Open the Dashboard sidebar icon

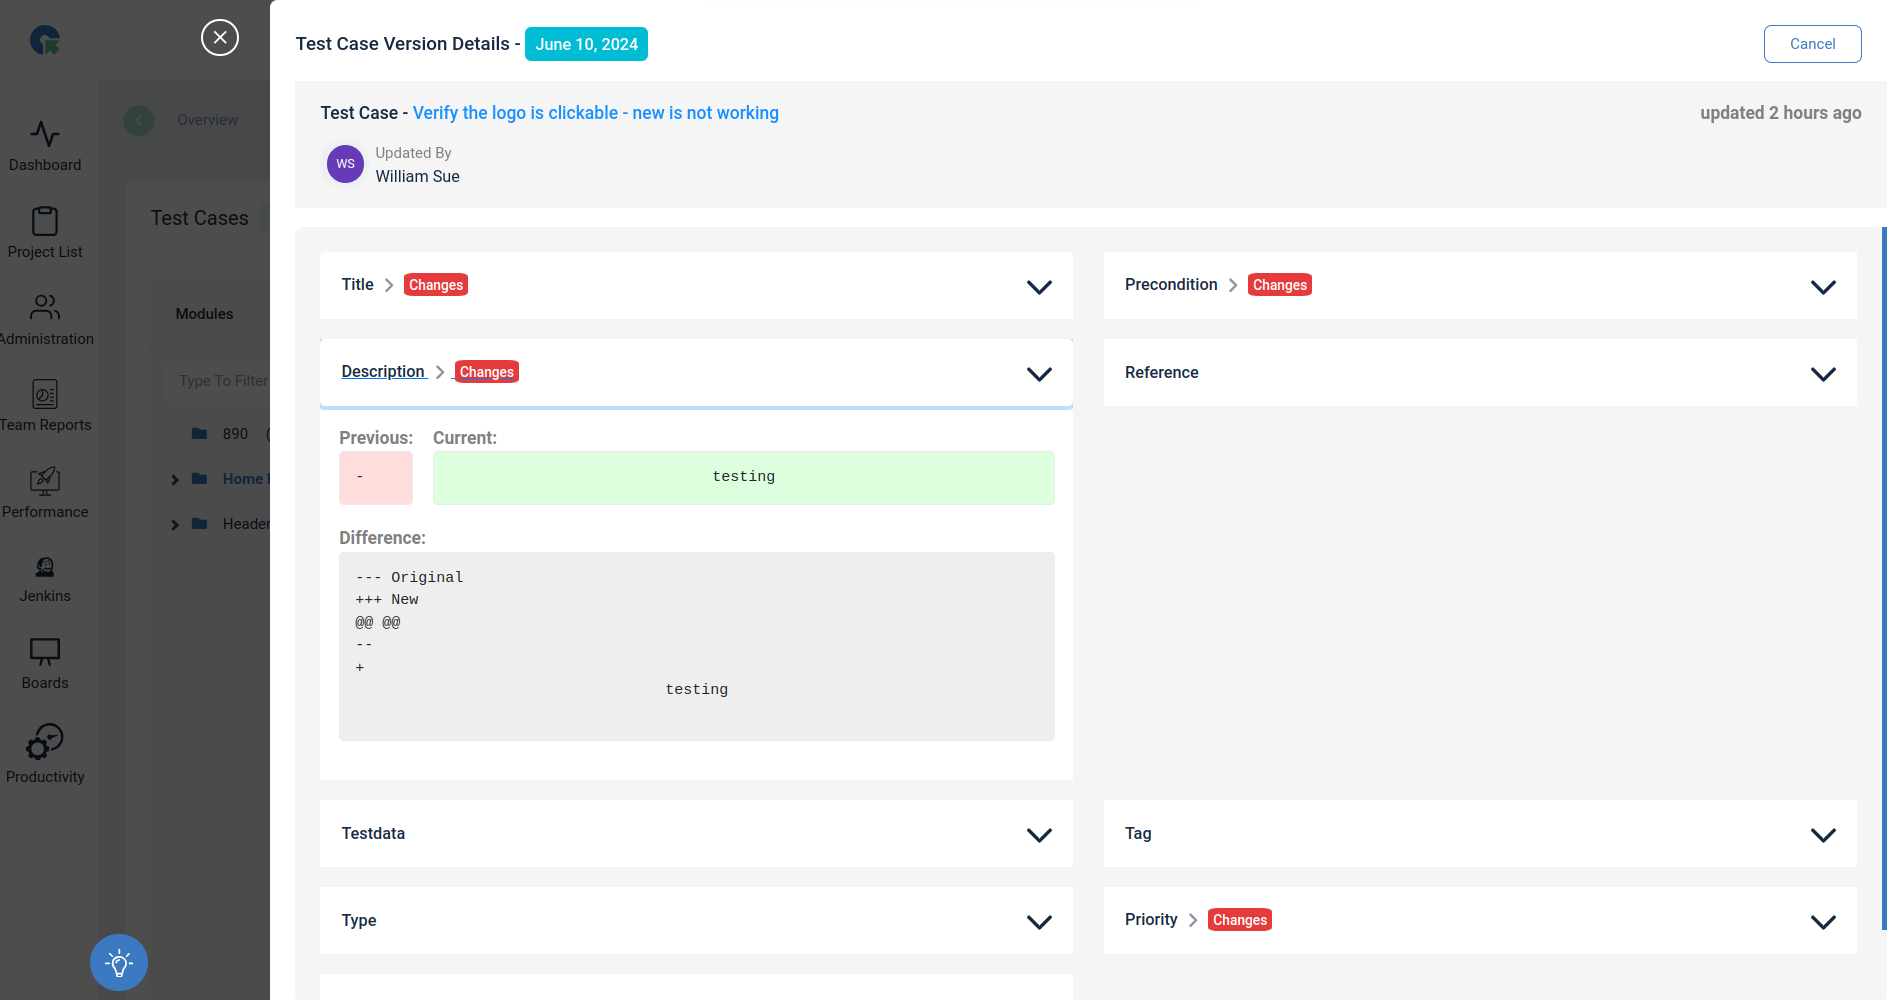[45, 134]
